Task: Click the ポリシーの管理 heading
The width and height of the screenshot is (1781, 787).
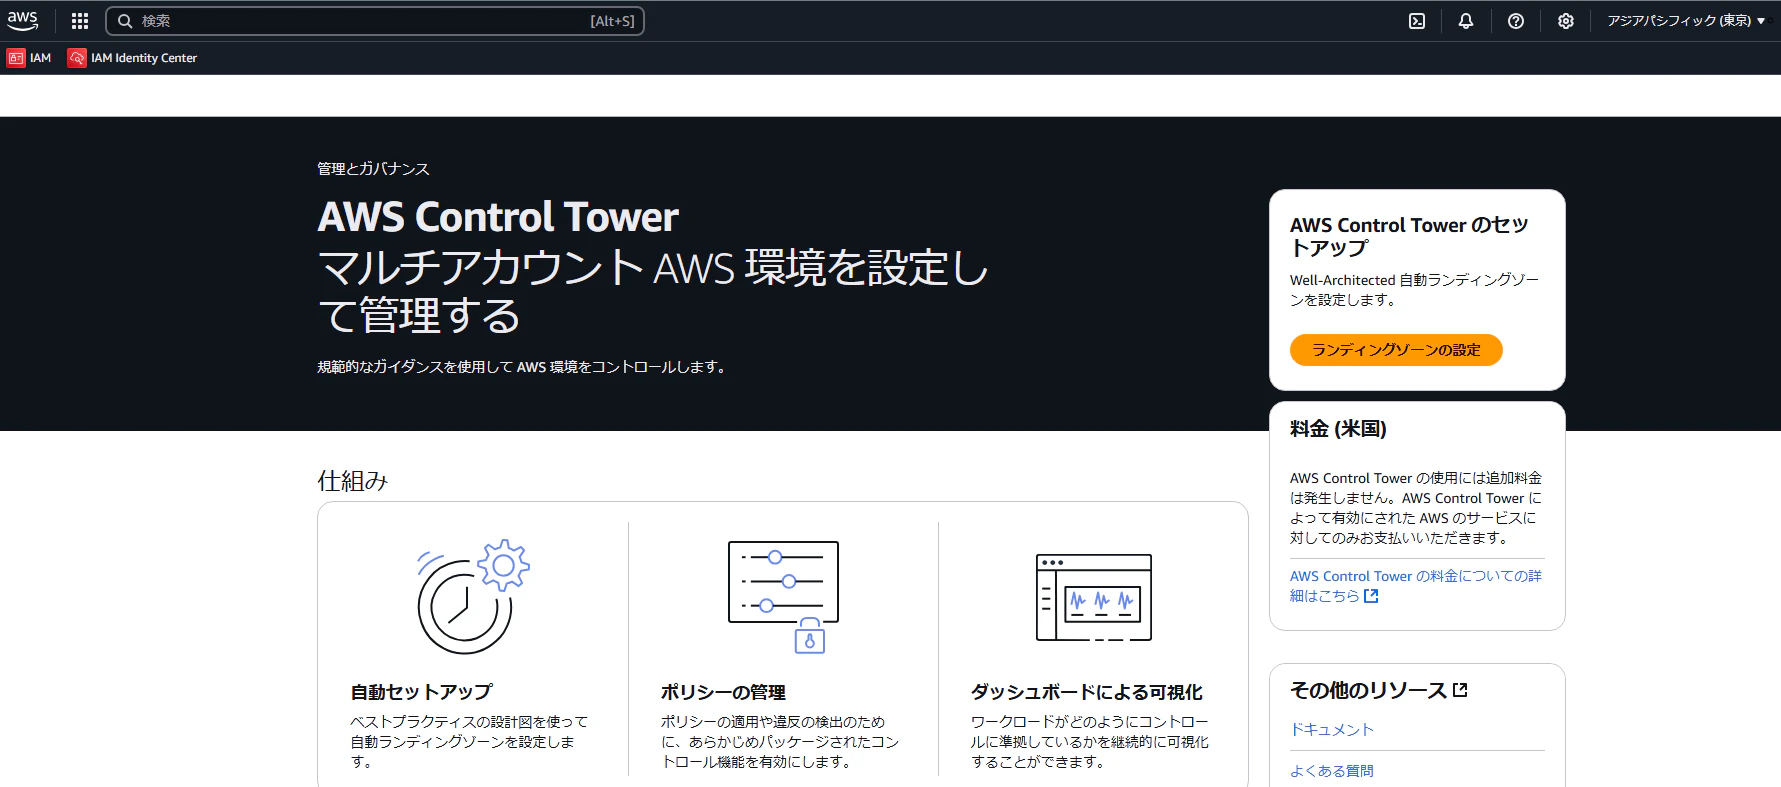Action: pos(723,692)
